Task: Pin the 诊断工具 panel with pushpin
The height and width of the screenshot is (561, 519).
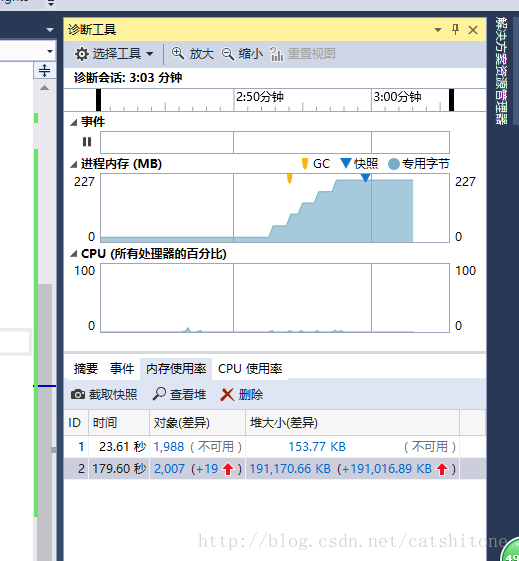Action: (x=455, y=29)
